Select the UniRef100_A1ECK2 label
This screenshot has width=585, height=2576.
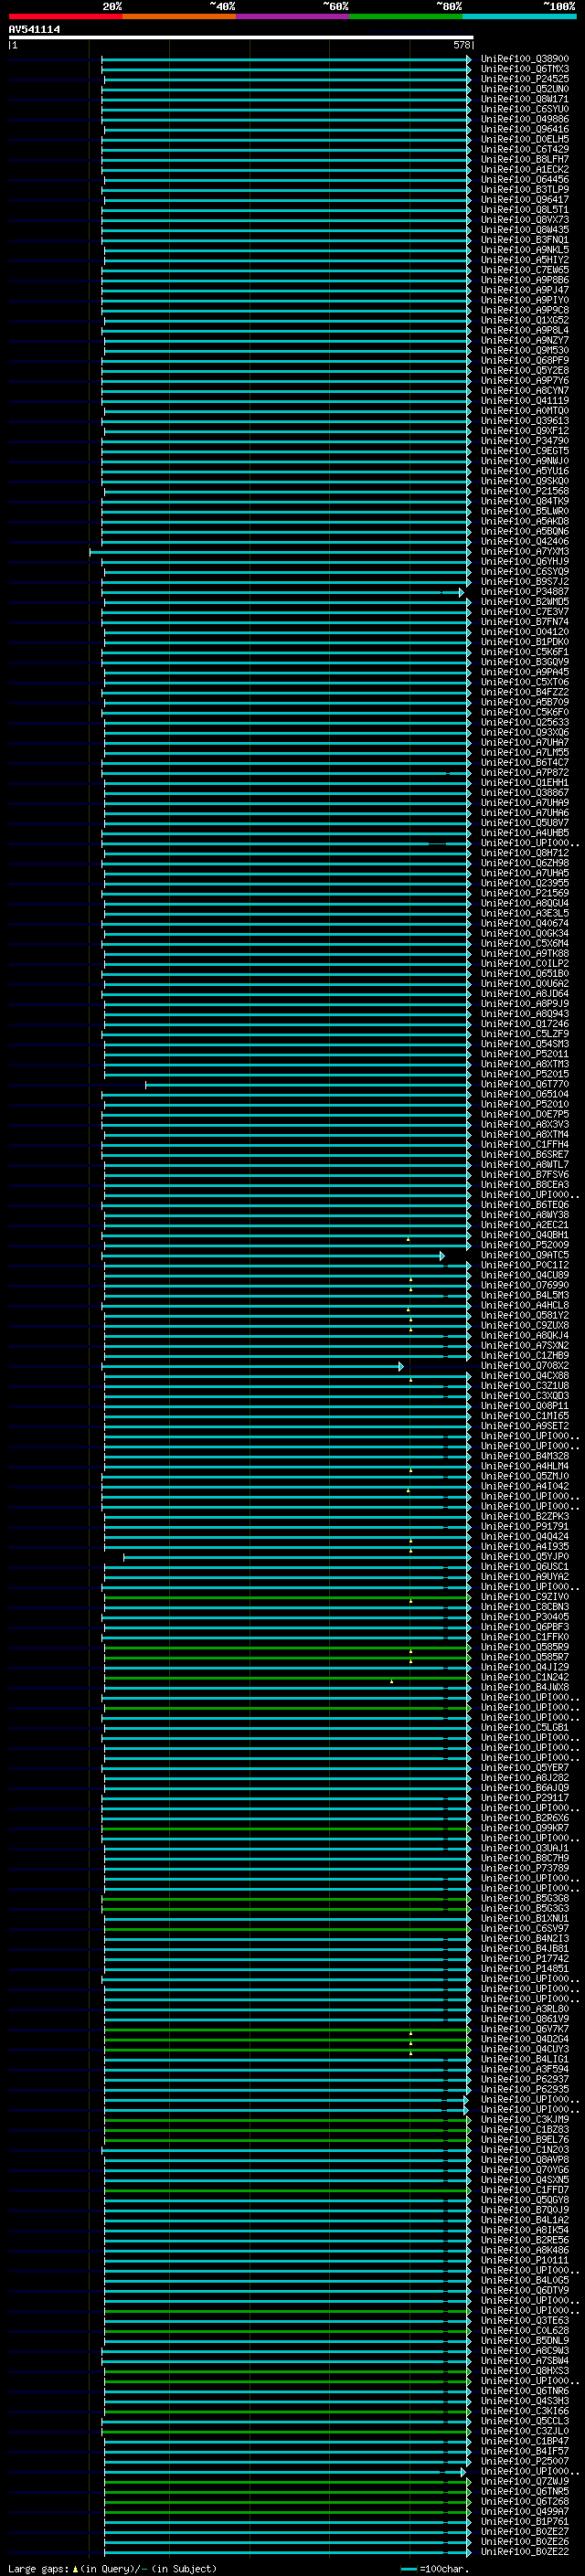pyautogui.click(x=525, y=169)
